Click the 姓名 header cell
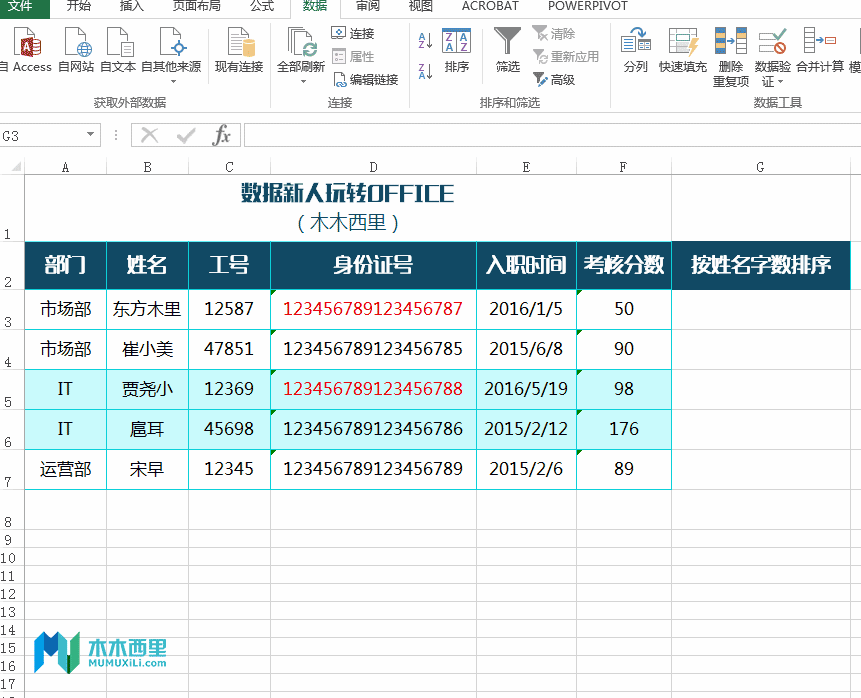 pos(147,265)
